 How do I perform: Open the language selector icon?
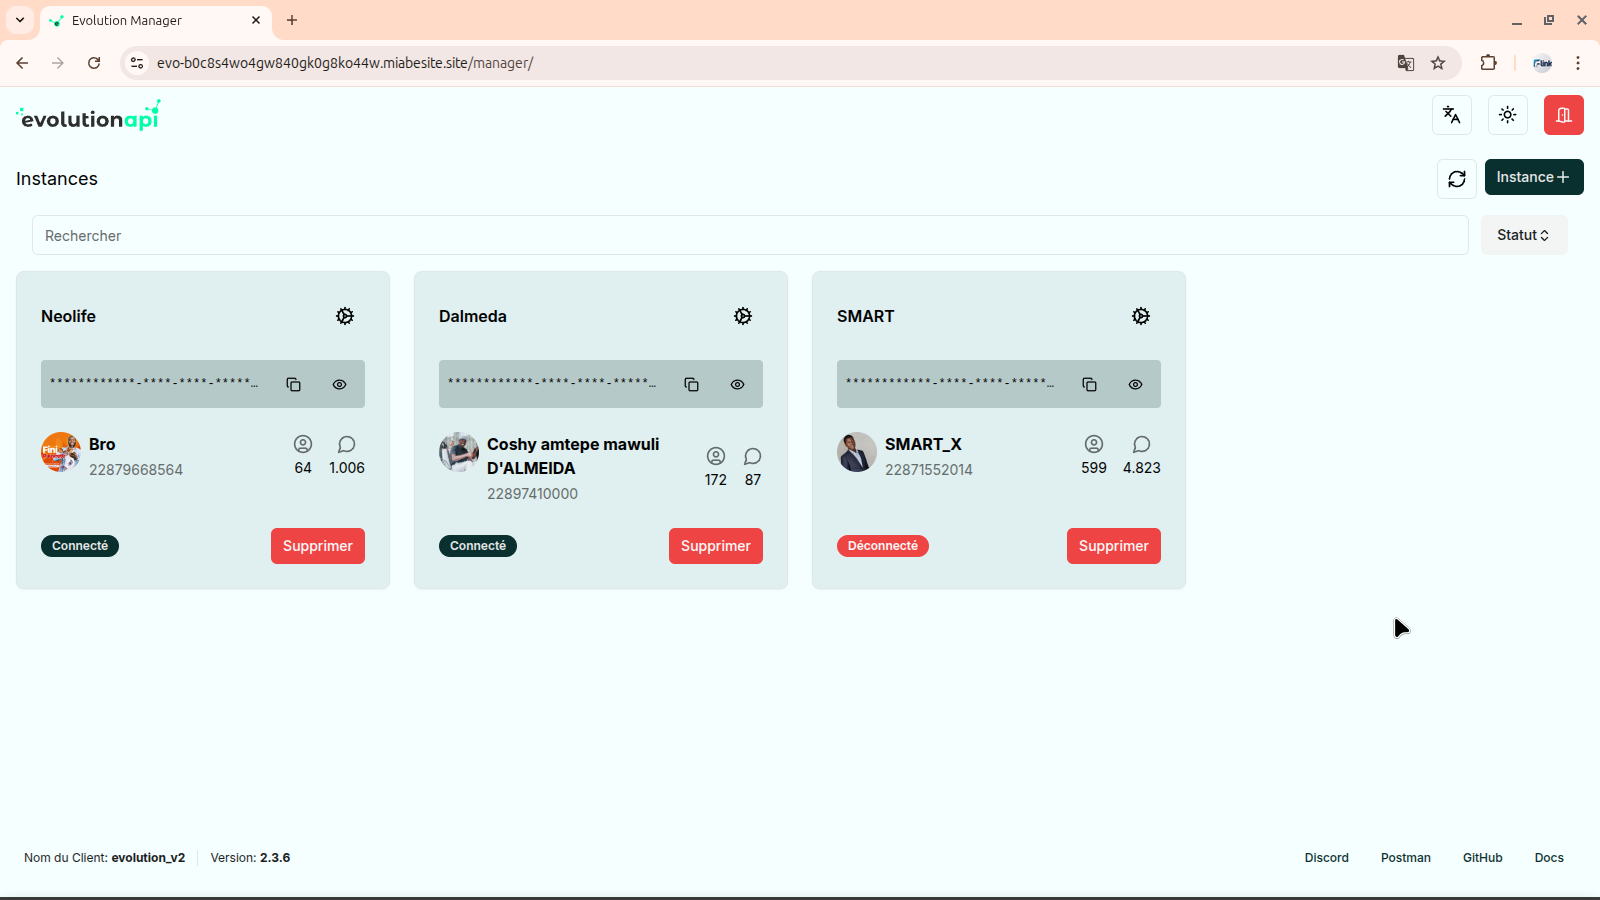click(x=1452, y=115)
